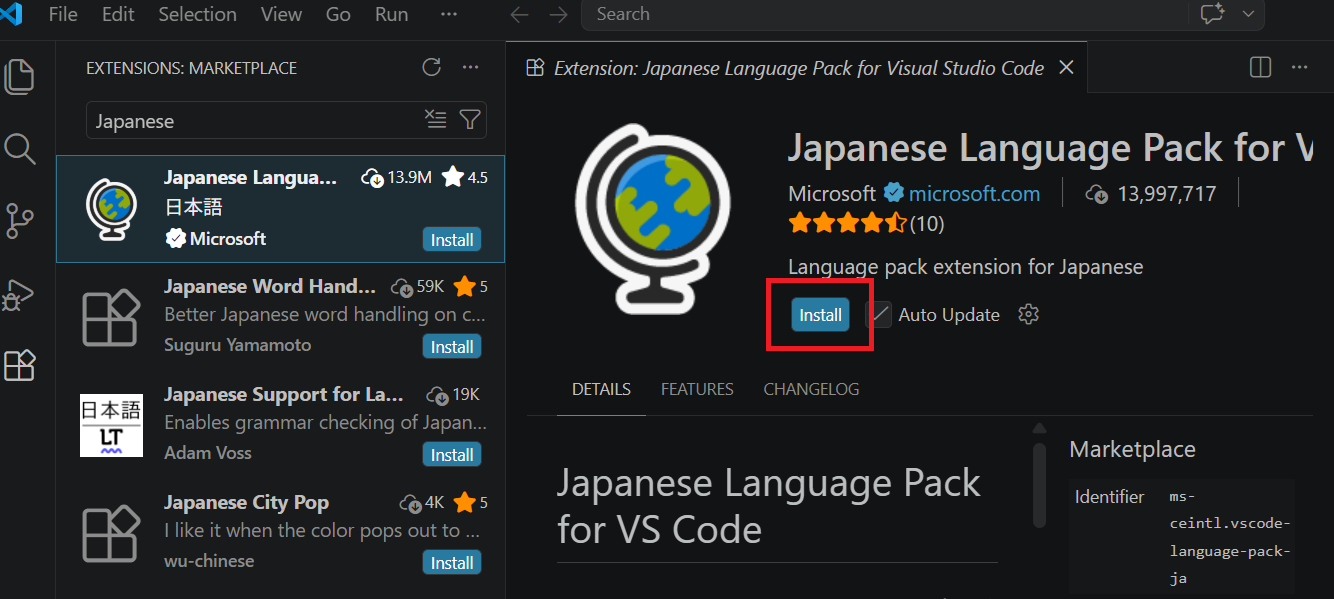Expand the Copilot chat dropdown arrow
Image resolution: width=1334 pixels, height=599 pixels.
tap(1248, 14)
